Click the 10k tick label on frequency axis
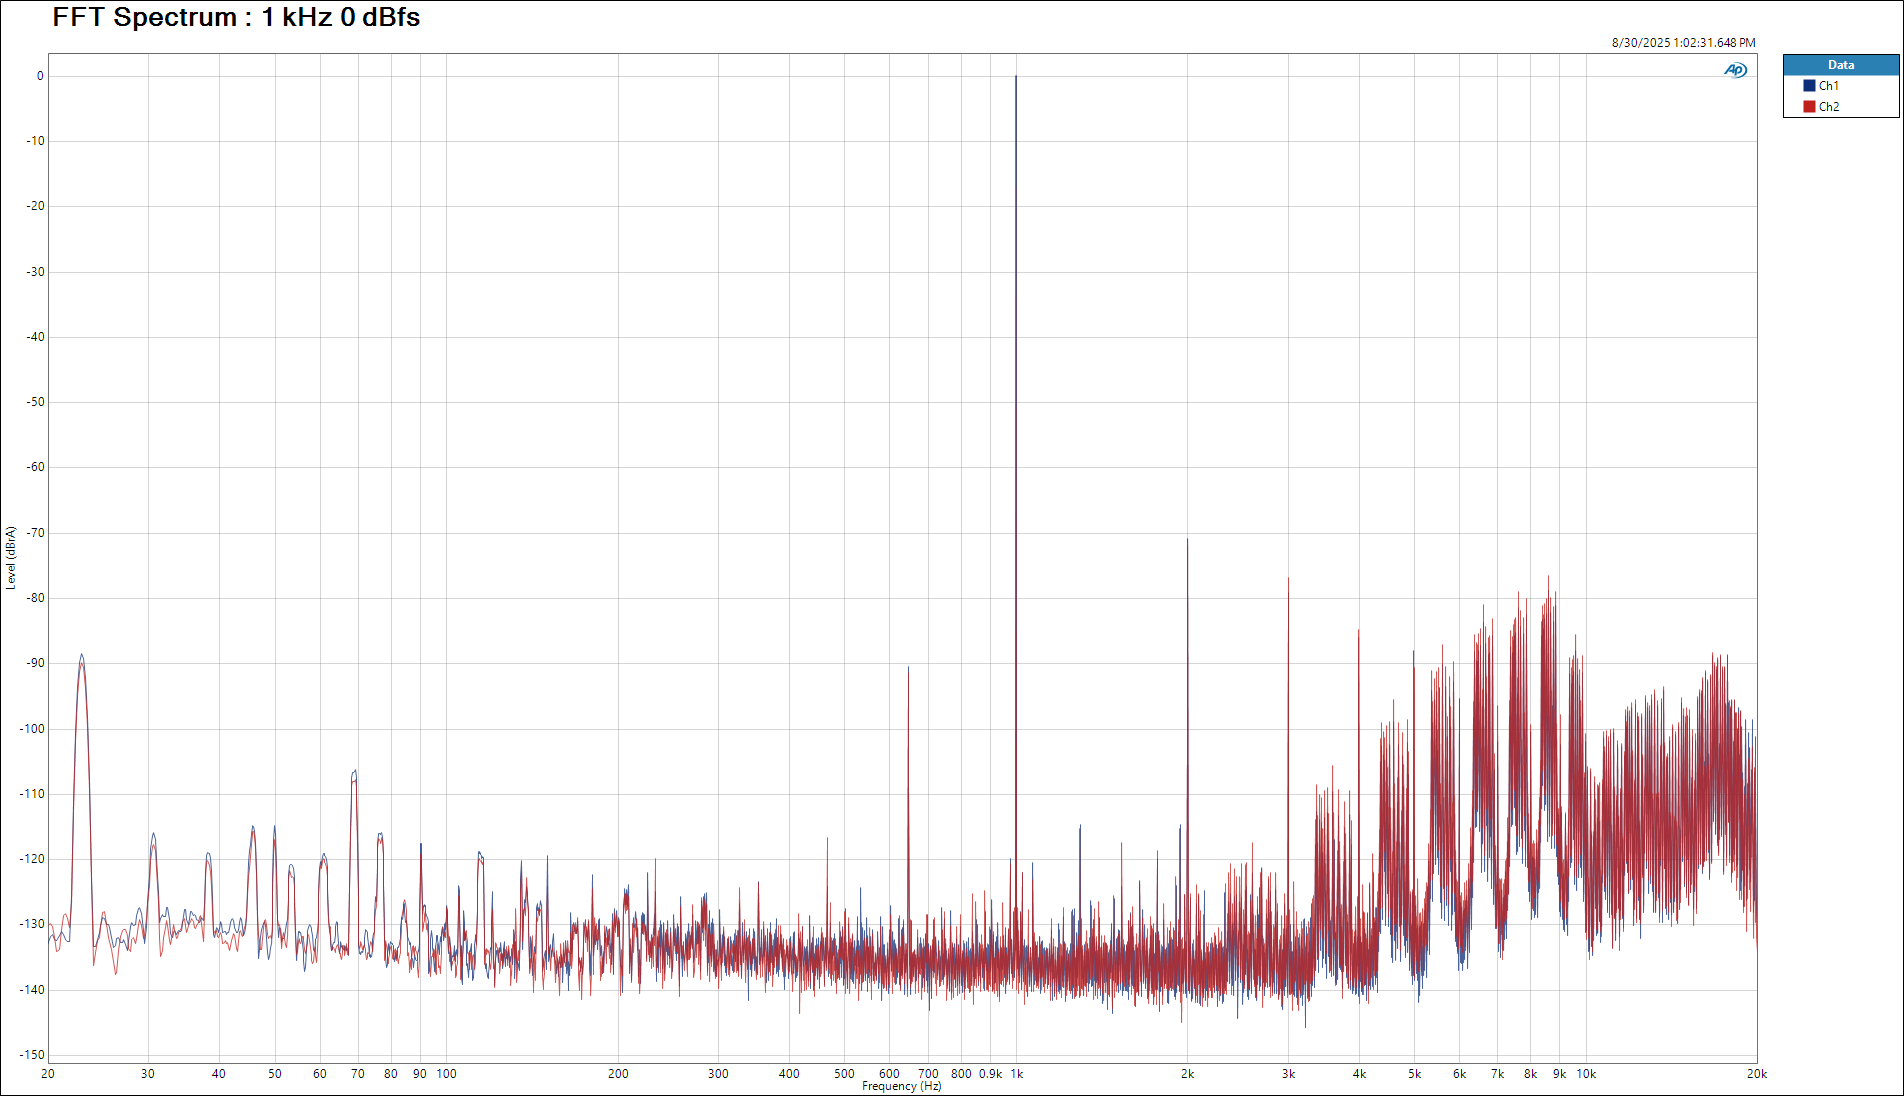 (1586, 1074)
